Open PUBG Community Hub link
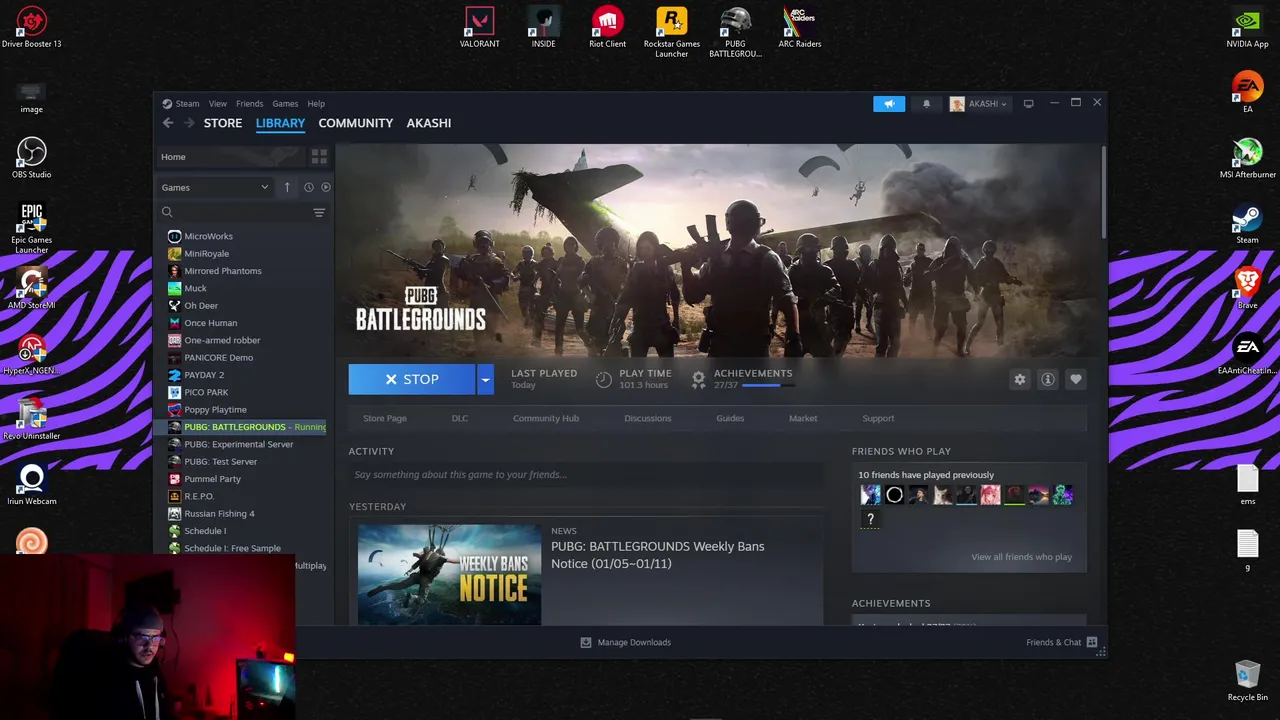This screenshot has height=720, width=1280. click(x=546, y=419)
